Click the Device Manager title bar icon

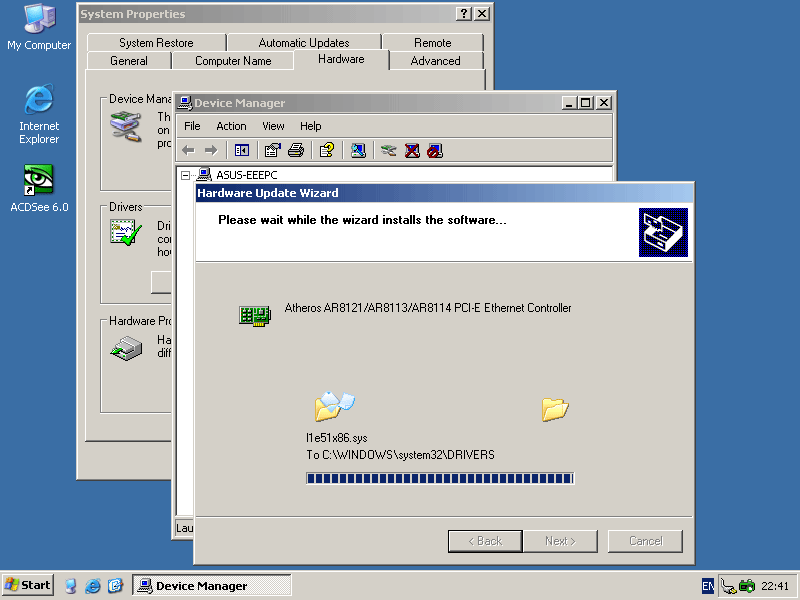click(184, 103)
